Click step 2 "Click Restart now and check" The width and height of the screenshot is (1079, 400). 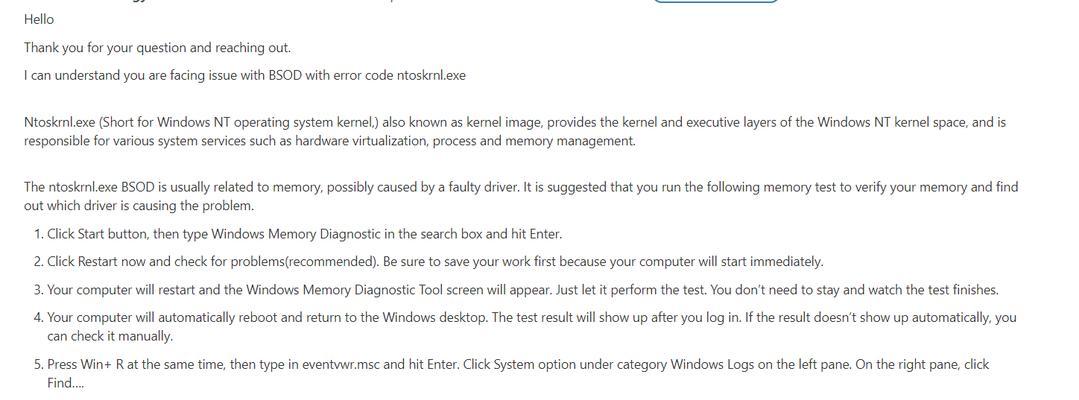tap(429, 262)
